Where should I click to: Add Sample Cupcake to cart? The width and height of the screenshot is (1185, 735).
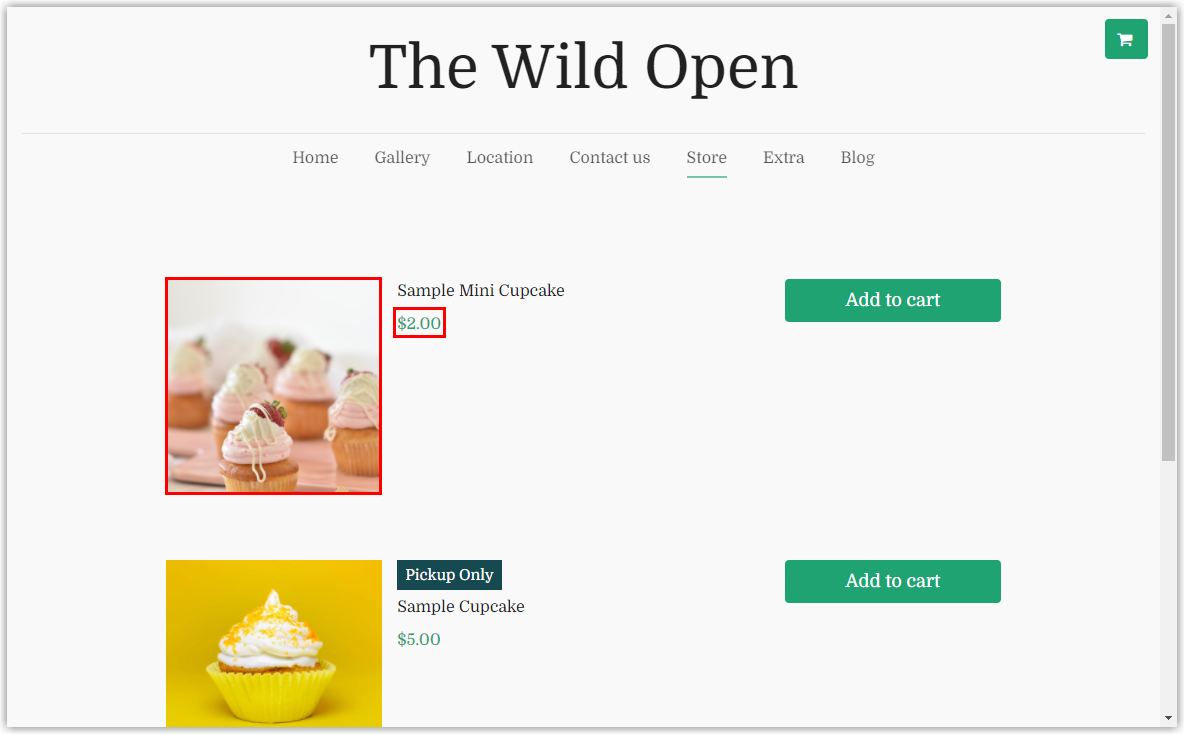coord(893,581)
